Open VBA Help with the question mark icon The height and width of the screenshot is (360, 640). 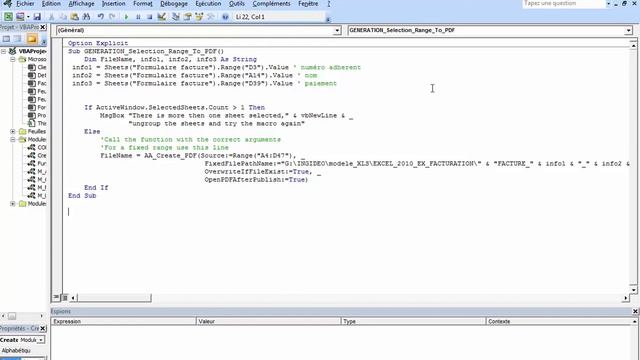click(225, 17)
